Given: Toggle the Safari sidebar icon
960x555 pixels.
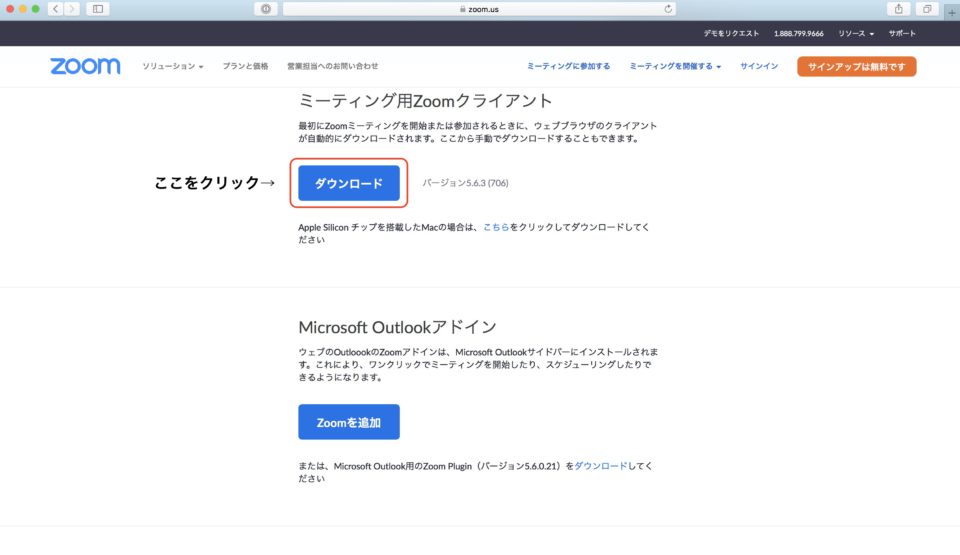Looking at the screenshot, I should [x=98, y=9].
